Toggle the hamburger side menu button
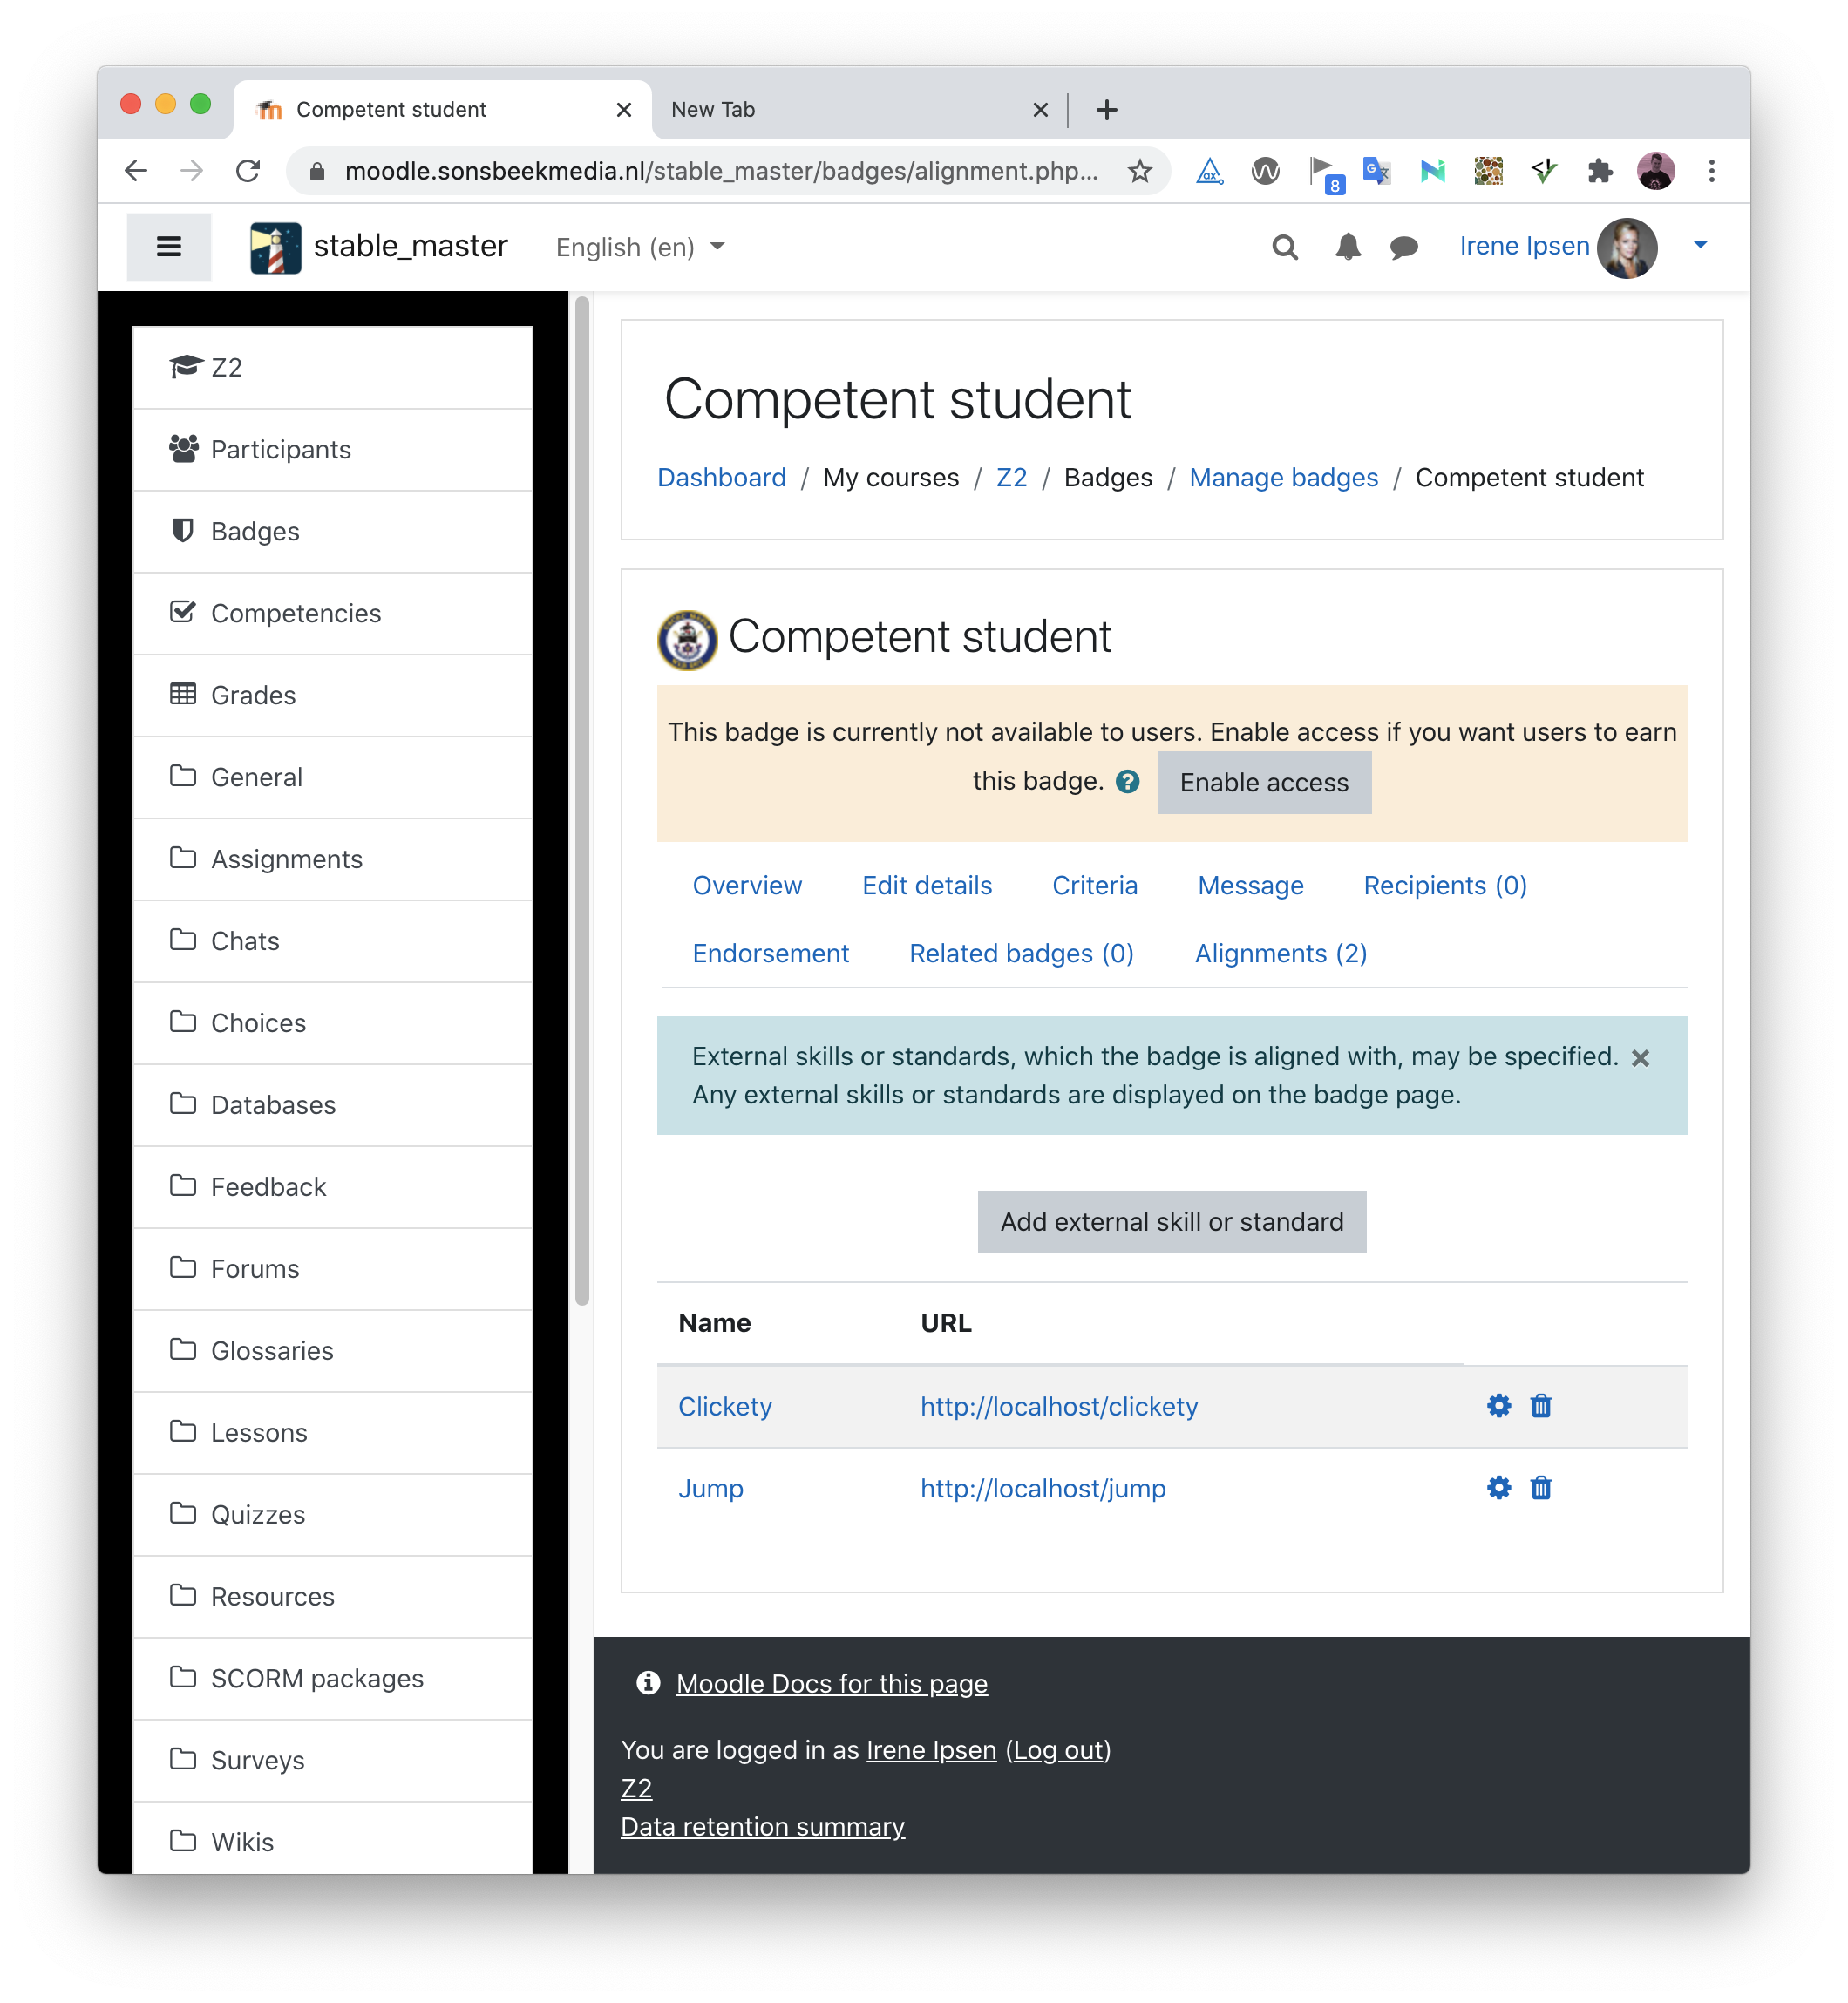The image size is (1848, 2003). tap(169, 247)
